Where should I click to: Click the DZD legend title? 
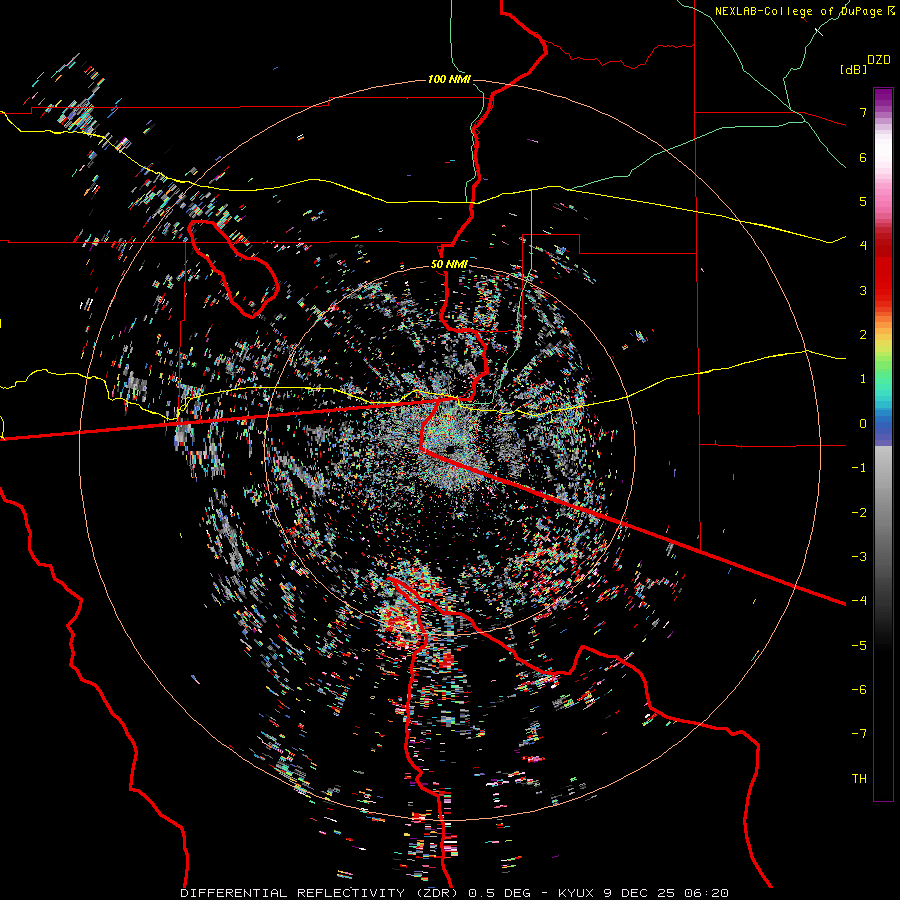[879, 60]
